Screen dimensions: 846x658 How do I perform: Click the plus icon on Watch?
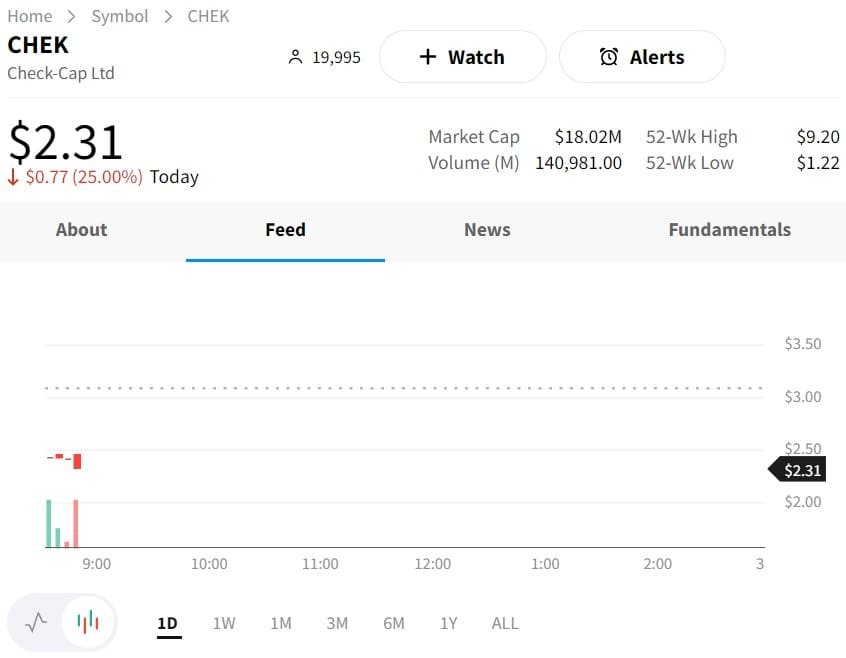[428, 57]
